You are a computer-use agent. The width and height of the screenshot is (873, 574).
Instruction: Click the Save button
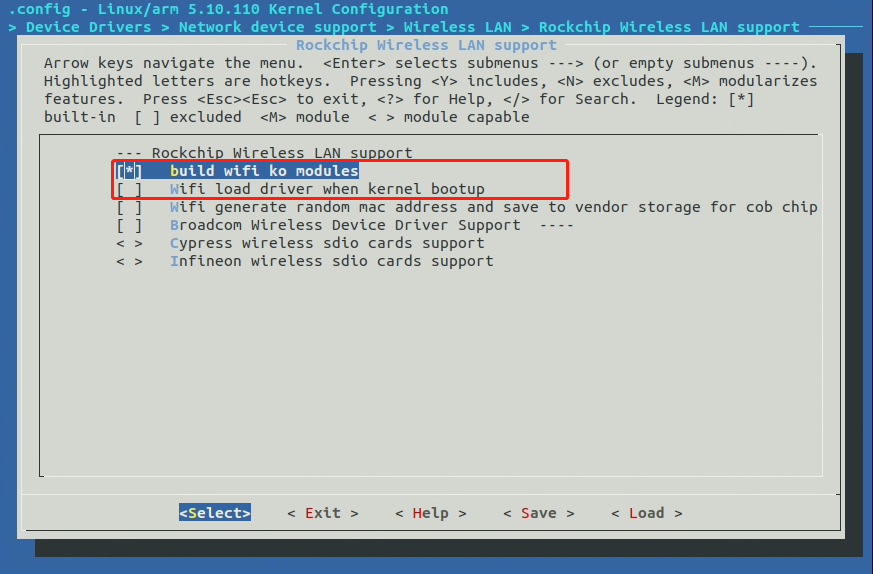538,513
